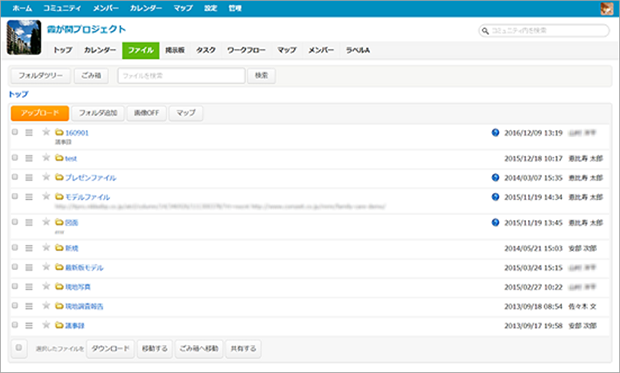Viewport: 620px width, 373px height.
Task: Open the ラベルA tab
Action: click(x=358, y=50)
